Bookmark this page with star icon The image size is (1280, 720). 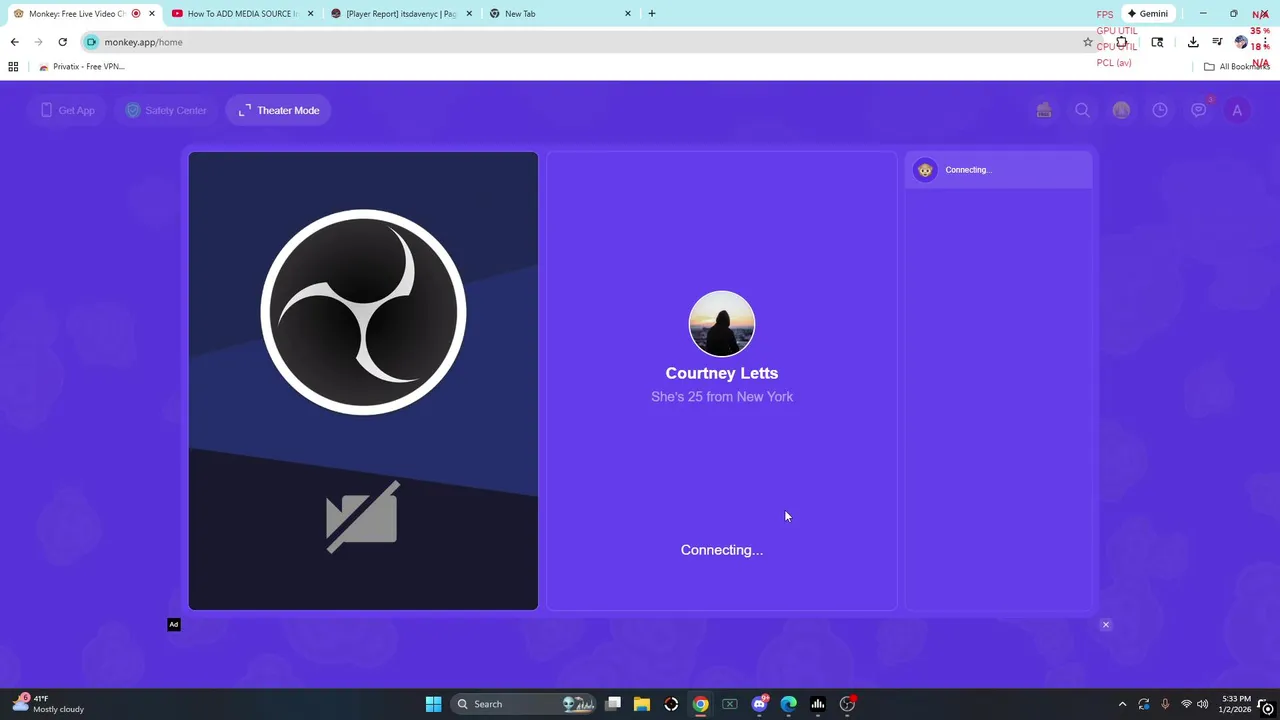point(1088,42)
